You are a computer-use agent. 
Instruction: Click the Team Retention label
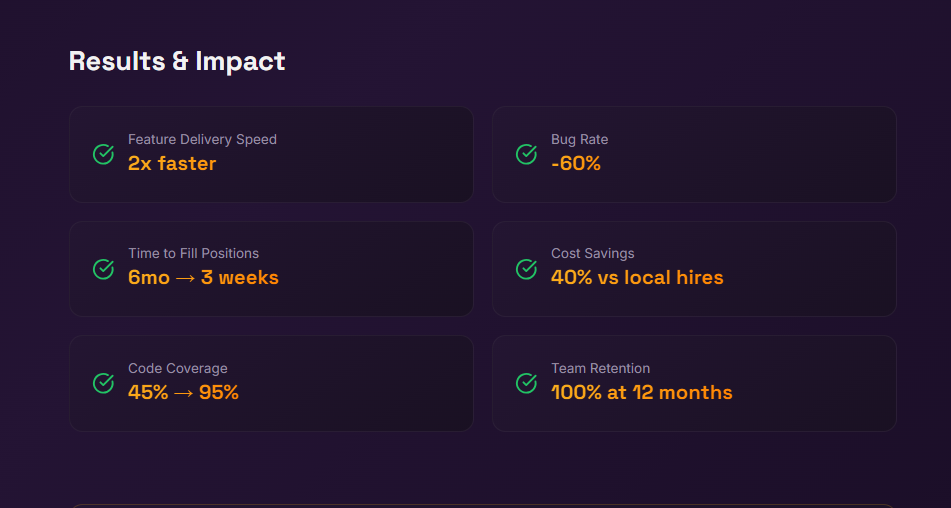600,368
